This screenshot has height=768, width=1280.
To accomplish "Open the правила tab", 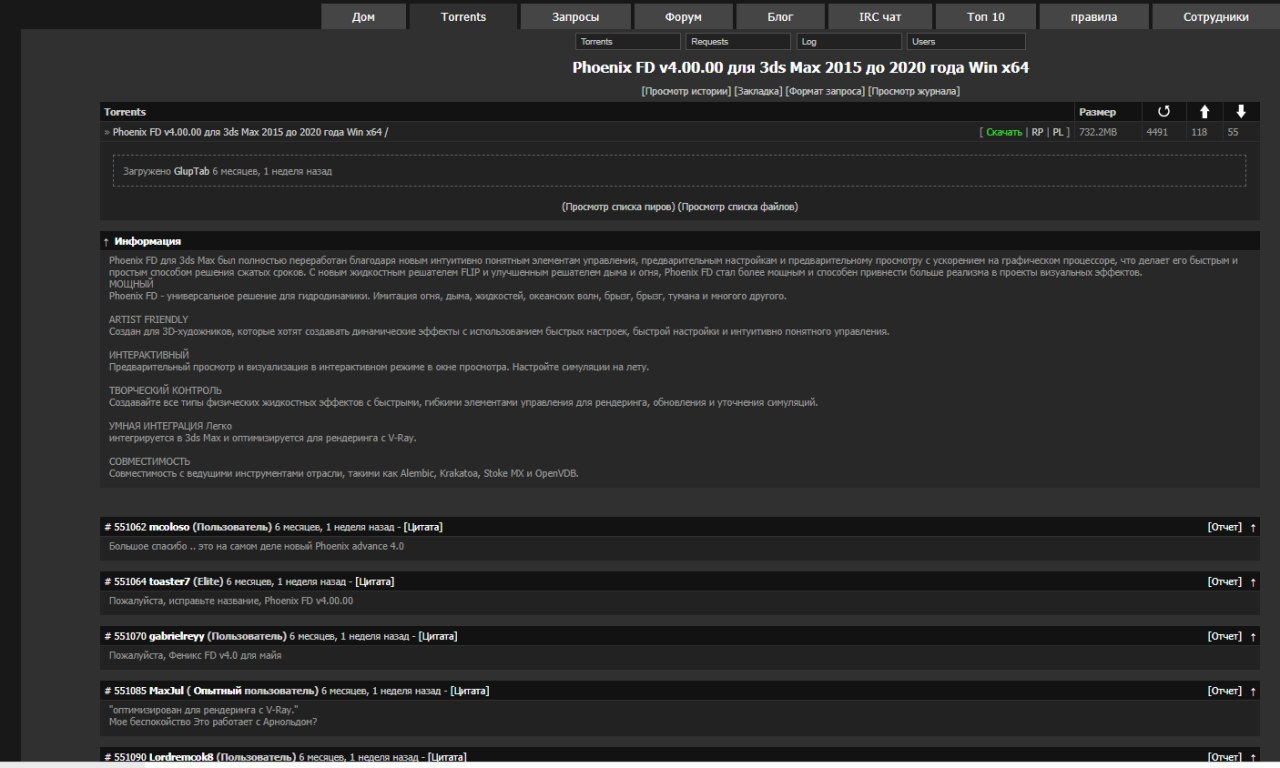I will (1094, 17).
